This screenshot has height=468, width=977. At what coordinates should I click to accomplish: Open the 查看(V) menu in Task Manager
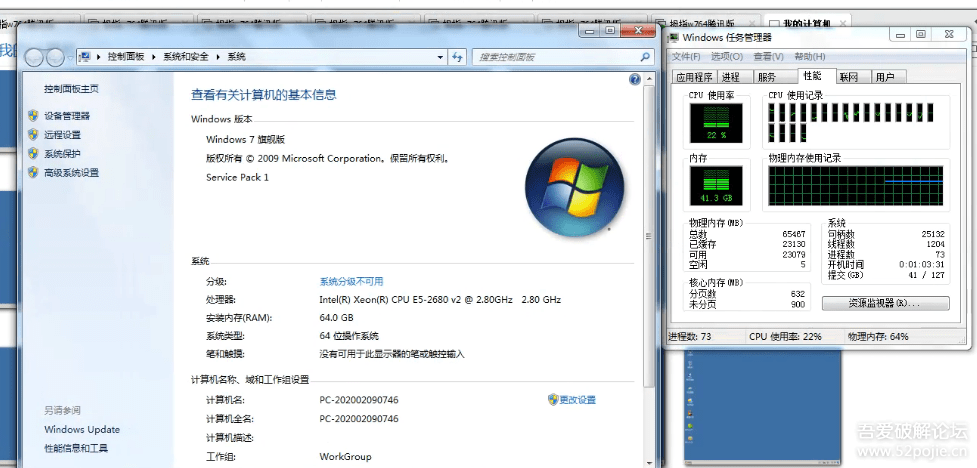click(768, 57)
